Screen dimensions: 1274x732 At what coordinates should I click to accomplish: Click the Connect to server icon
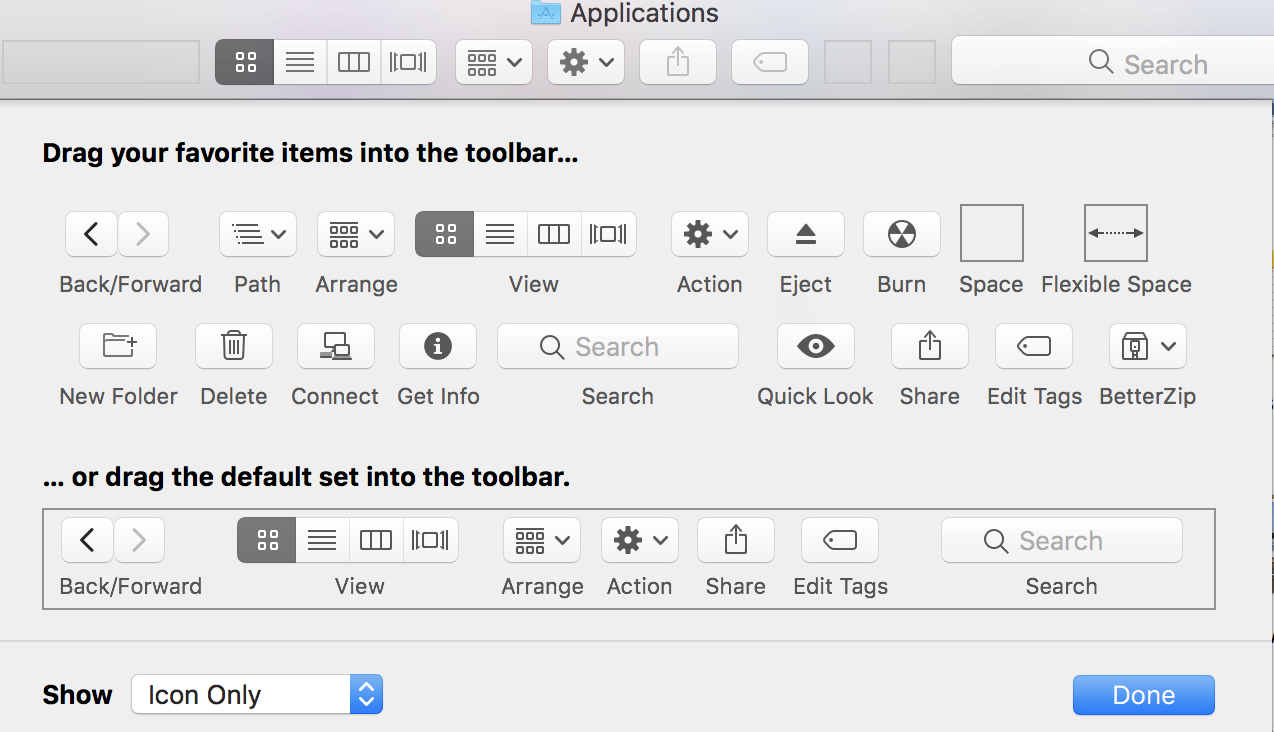[335, 346]
